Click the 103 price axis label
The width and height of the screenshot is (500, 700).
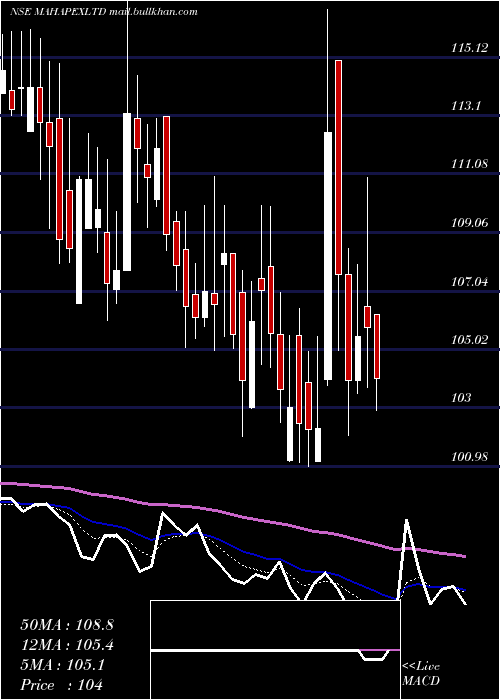pyautogui.click(x=461, y=397)
